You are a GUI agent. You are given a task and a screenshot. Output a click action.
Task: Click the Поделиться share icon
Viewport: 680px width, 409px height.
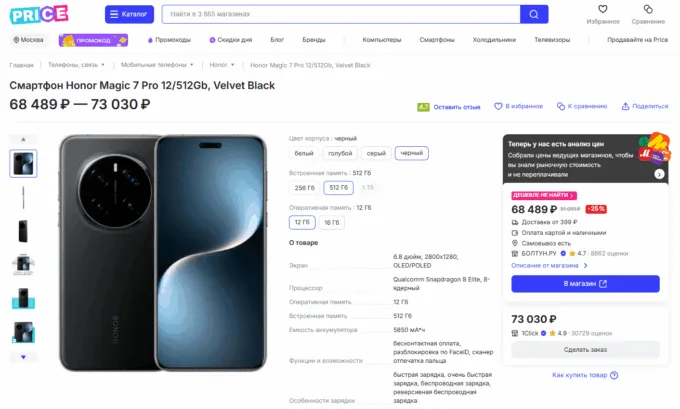(625, 106)
